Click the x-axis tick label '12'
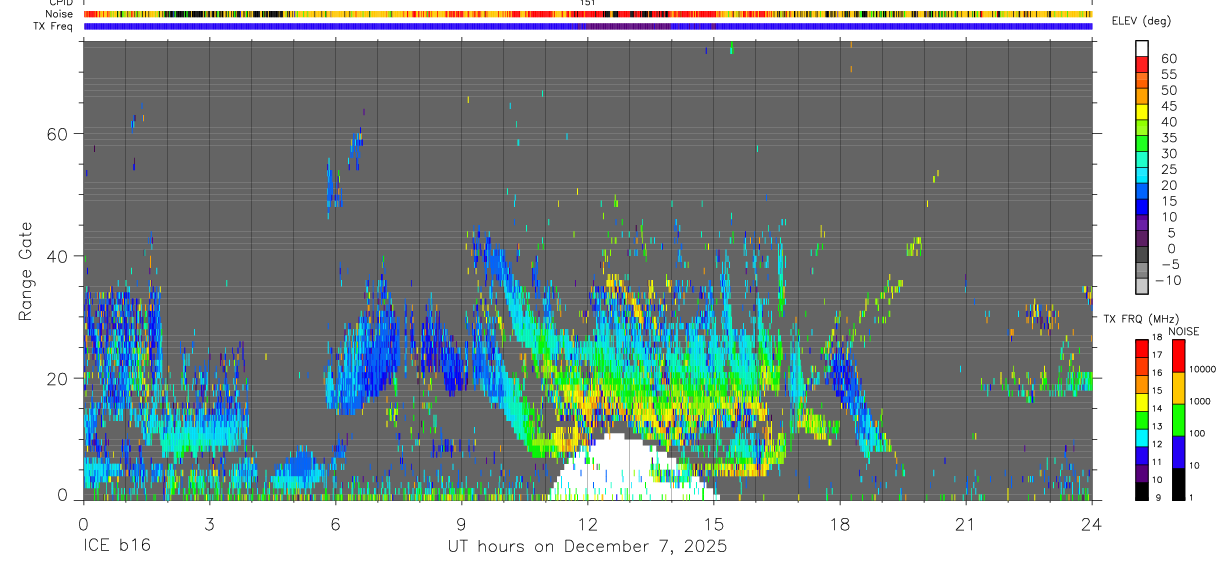This screenshot has height=567, width=1228. pyautogui.click(x=587, y=523)
